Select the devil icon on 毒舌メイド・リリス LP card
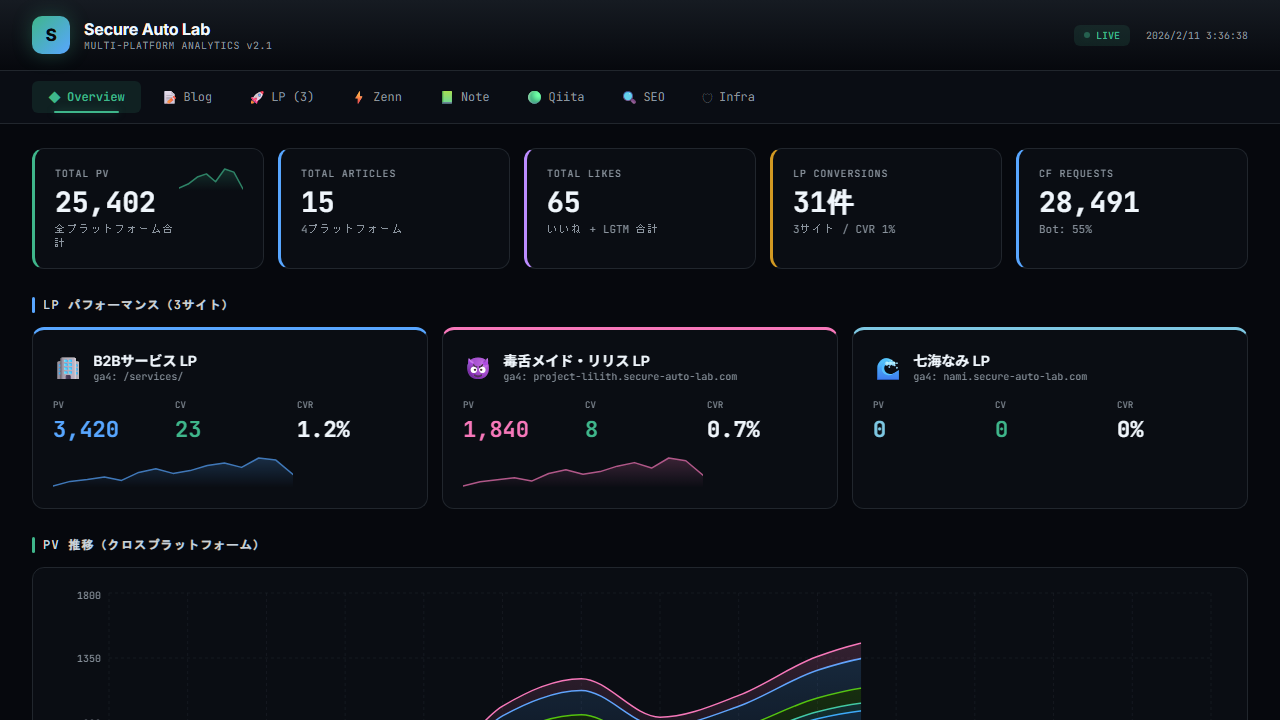 (x=478, y=368)
